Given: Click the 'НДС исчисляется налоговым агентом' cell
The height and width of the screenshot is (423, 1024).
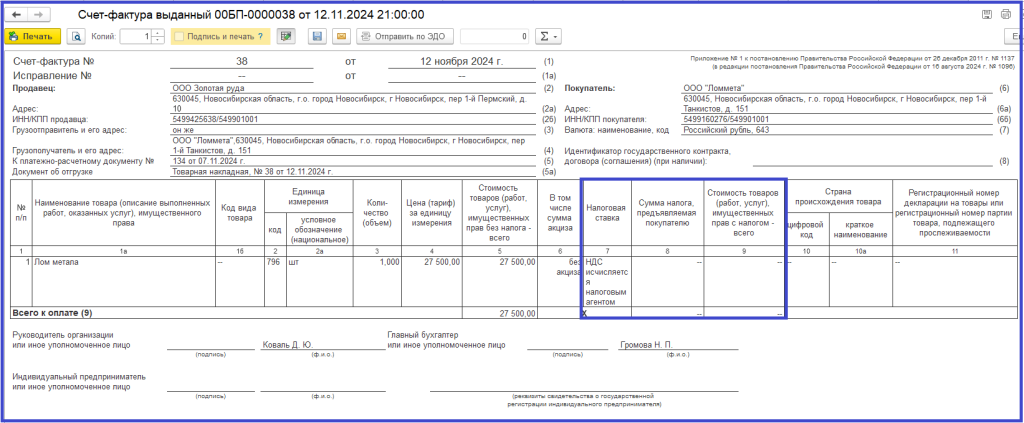Looking at the screenshot, I should point(607,282).
